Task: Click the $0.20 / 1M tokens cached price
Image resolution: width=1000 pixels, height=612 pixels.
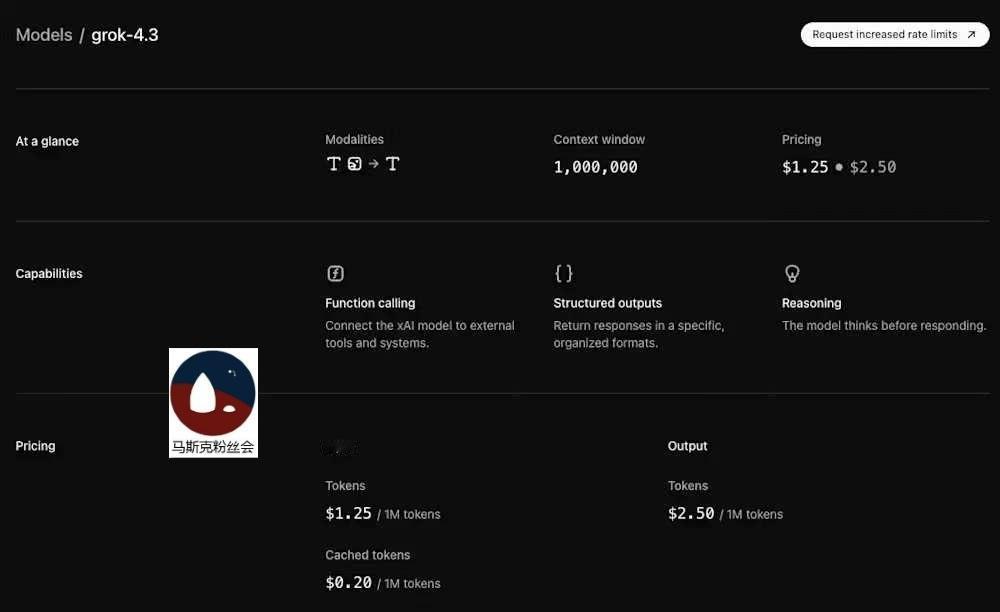Action: [383, 583]
